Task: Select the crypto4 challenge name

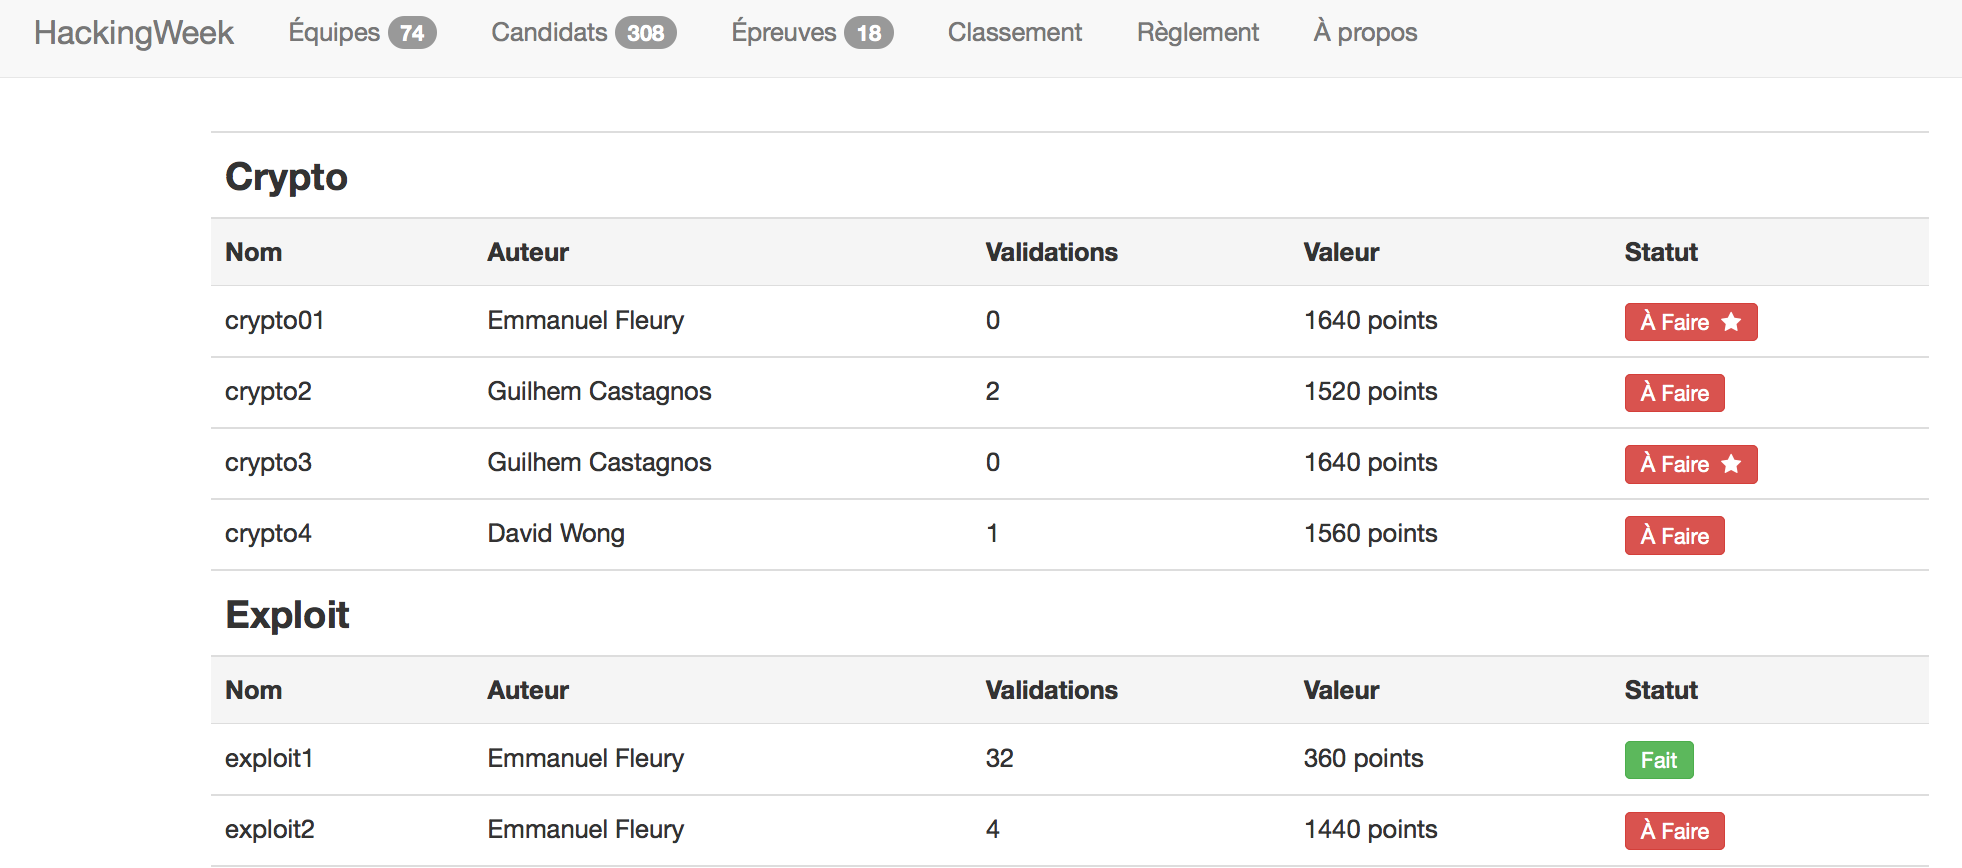Action: (x=268, y=534)
